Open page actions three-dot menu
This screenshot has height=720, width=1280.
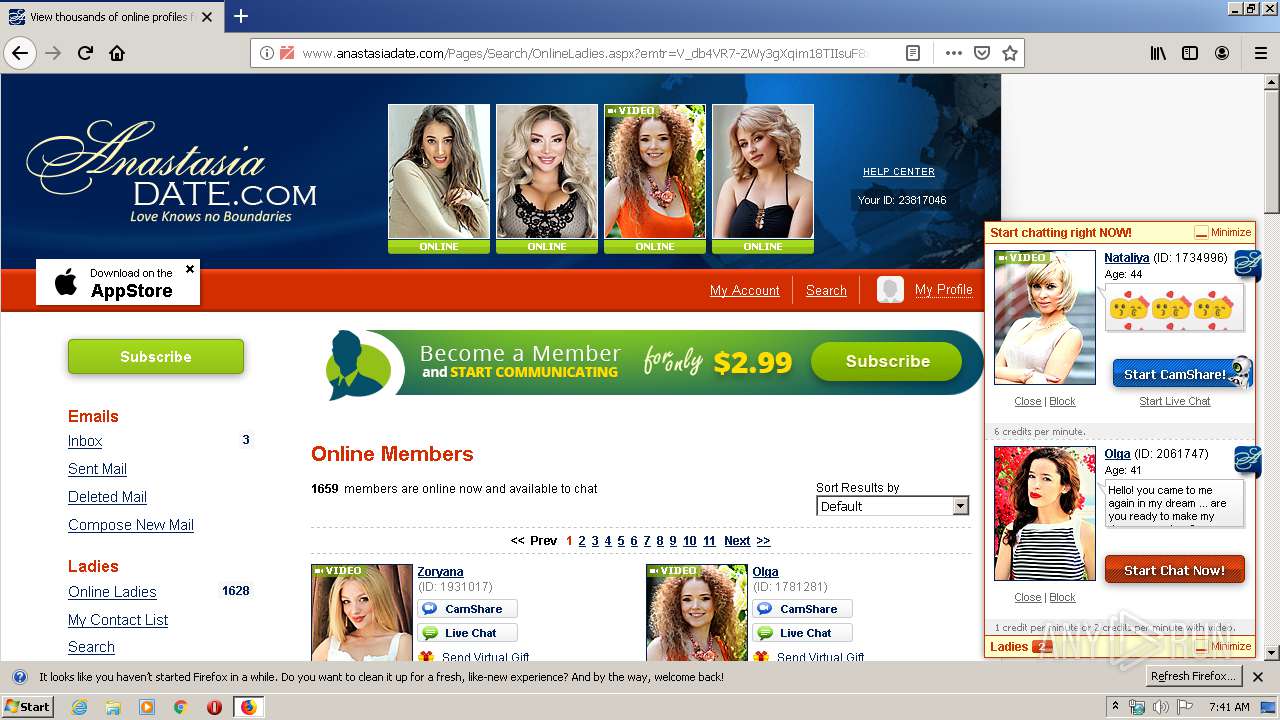pyautogui.click(x=953, y=53)
